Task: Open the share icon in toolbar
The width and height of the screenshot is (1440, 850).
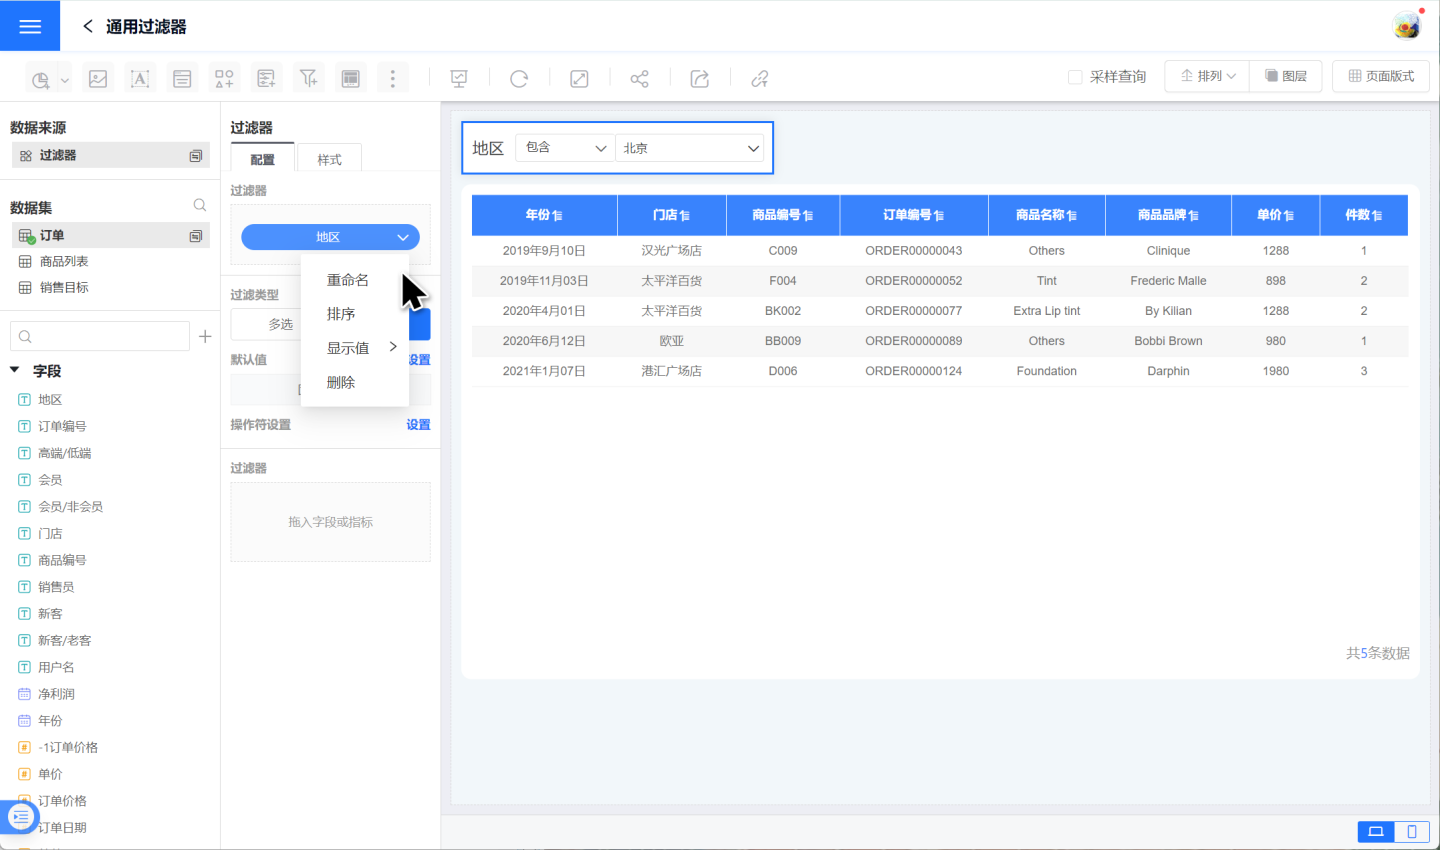Action: click(x=639, y=79)
